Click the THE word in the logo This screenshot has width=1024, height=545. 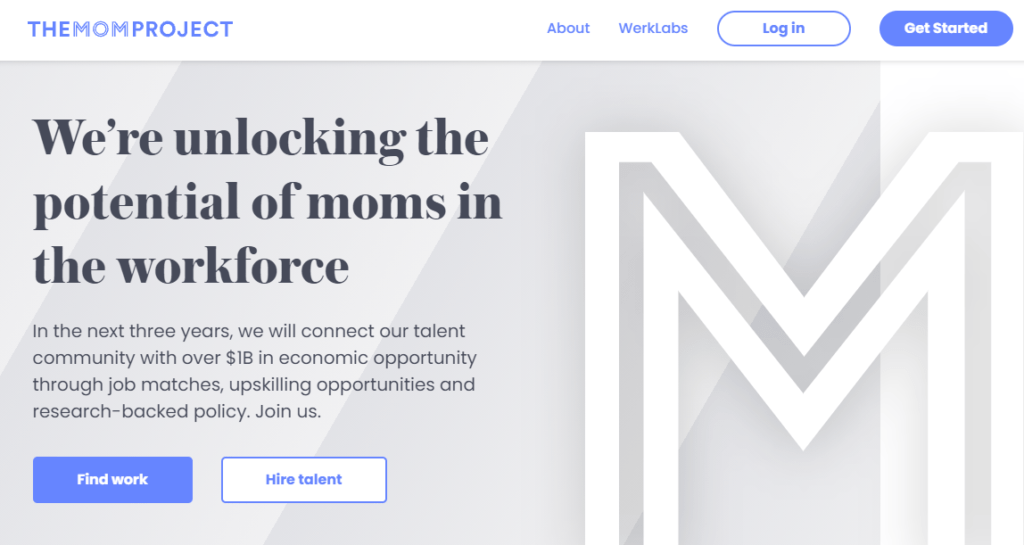point(49,29)
